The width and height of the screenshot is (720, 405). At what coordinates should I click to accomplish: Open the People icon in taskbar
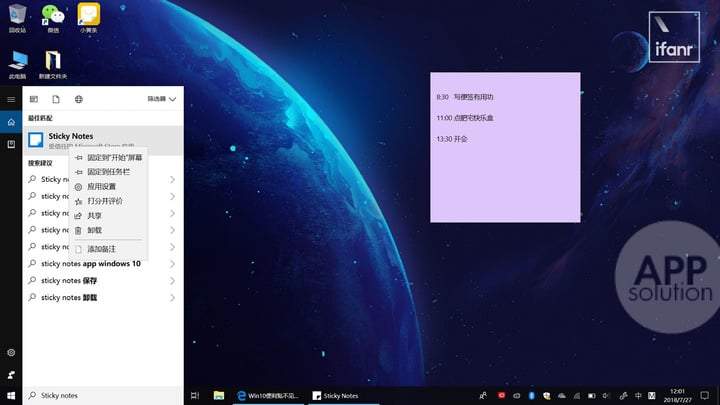[483, 395]
